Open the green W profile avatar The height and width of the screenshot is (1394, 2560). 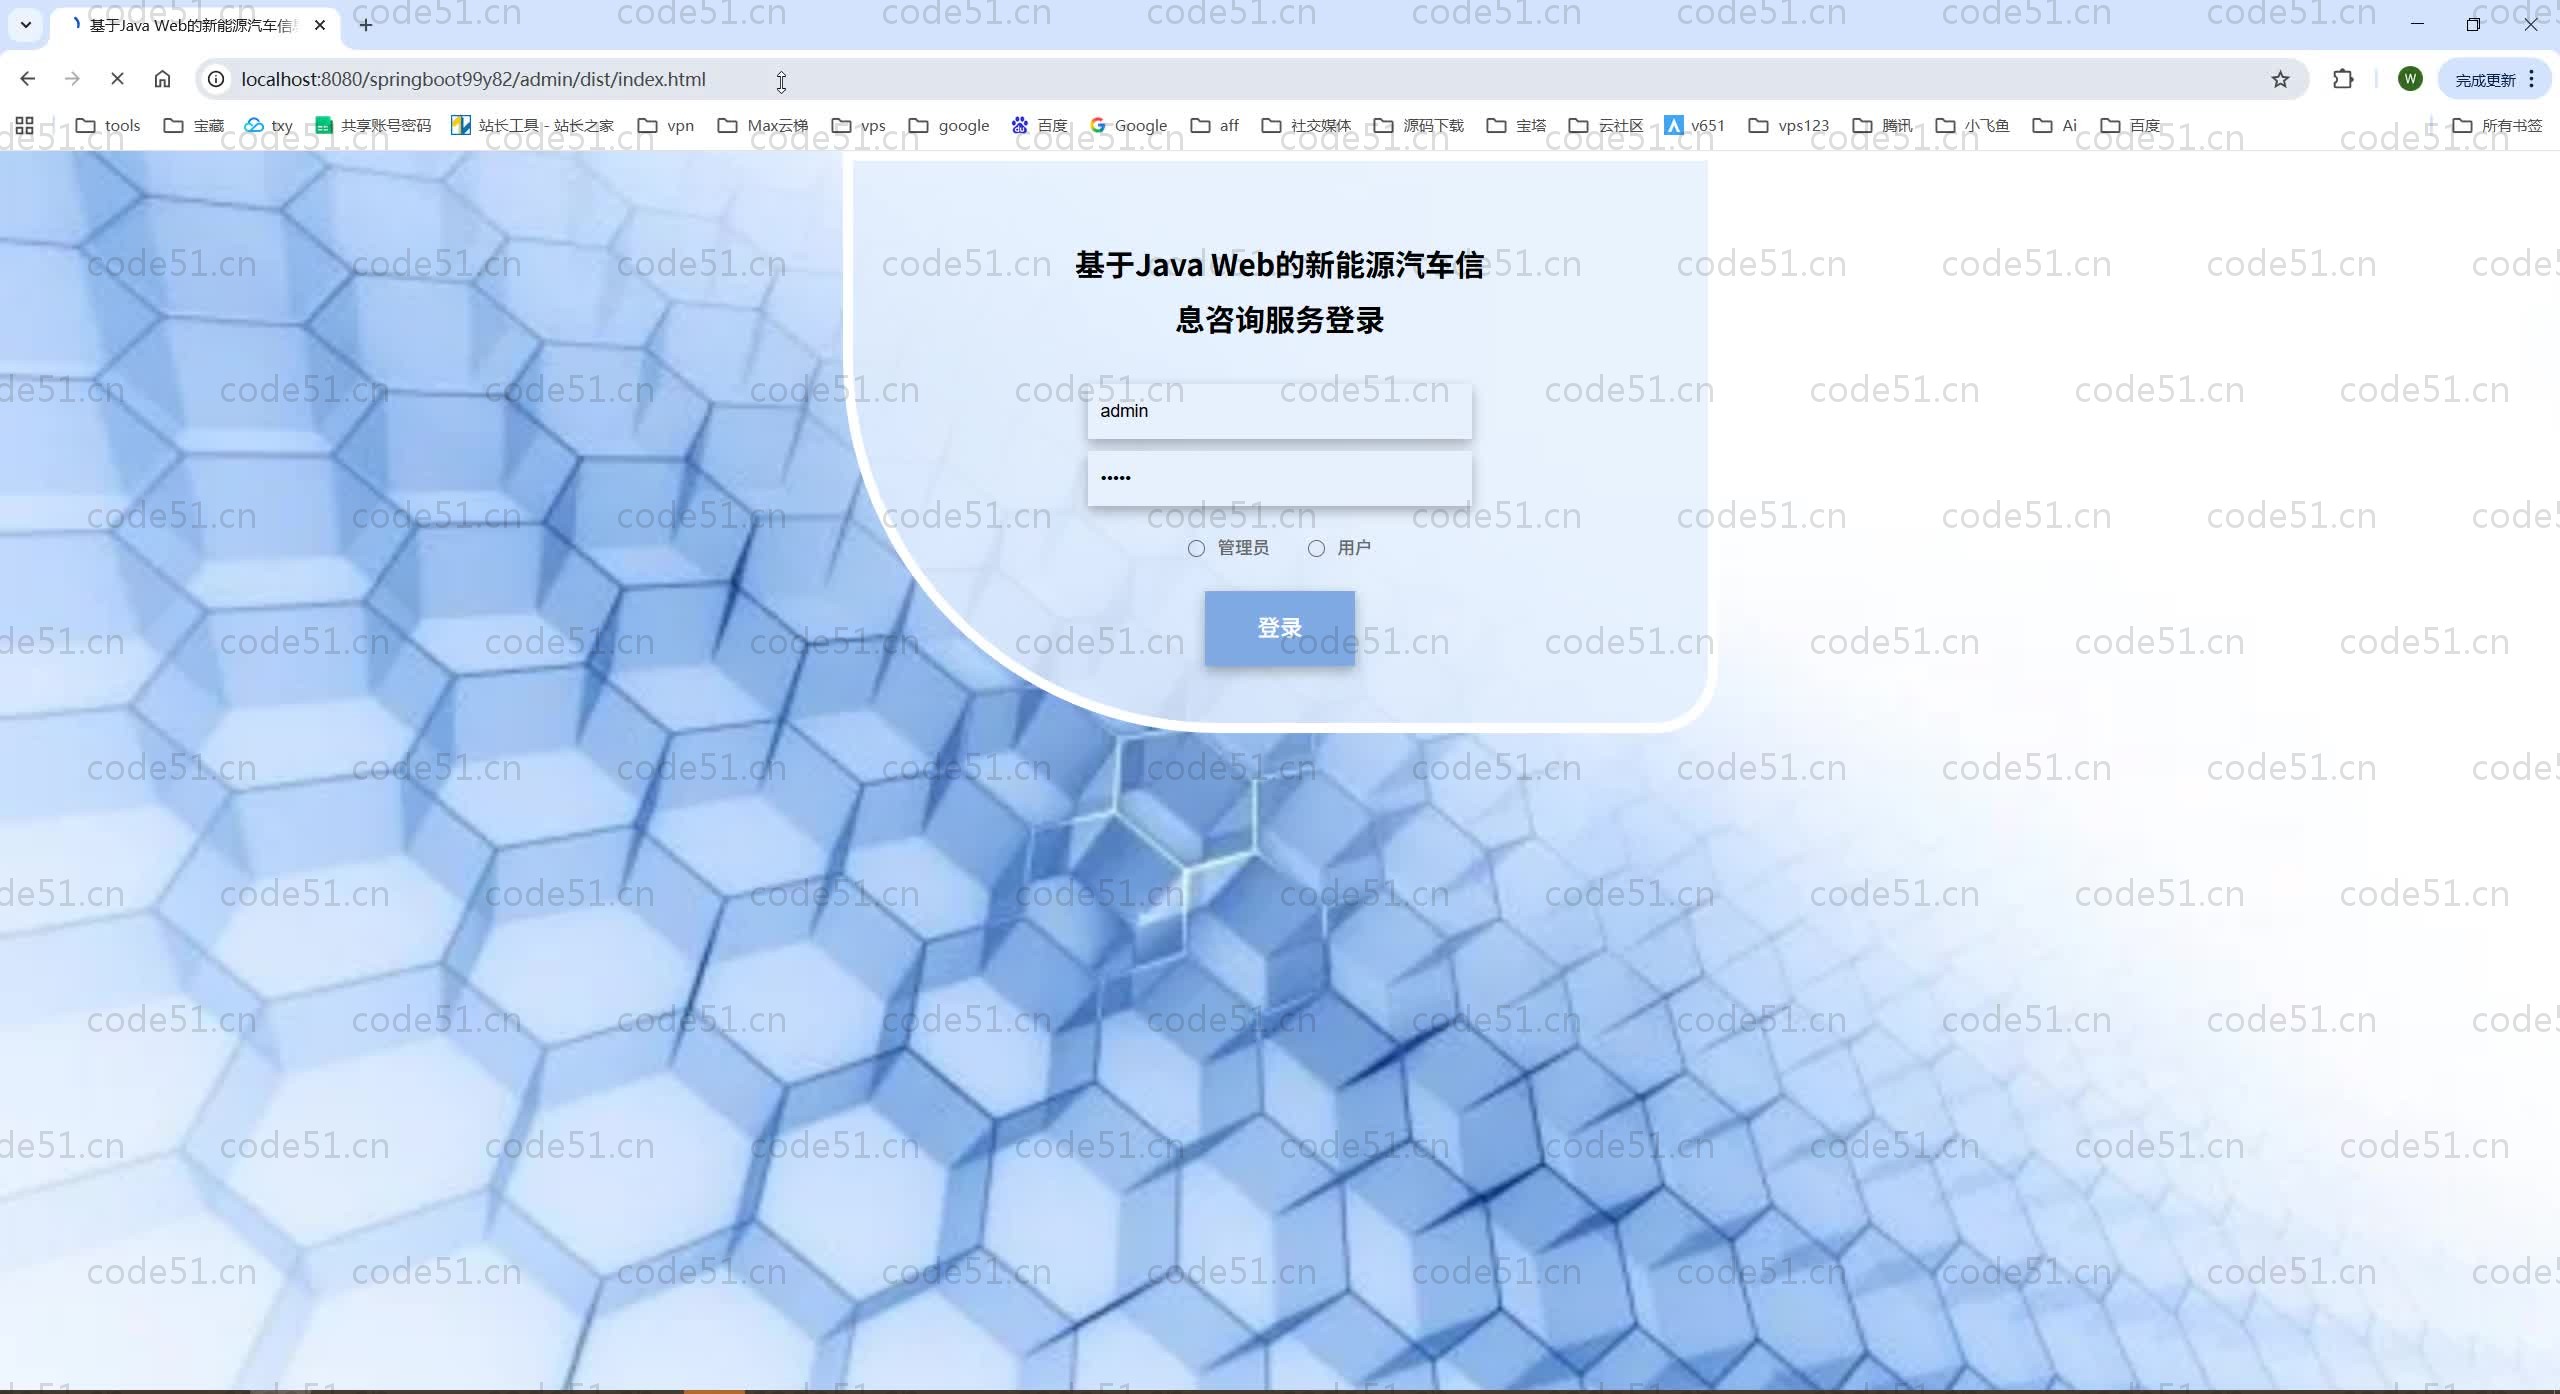tap(2410, 79)
